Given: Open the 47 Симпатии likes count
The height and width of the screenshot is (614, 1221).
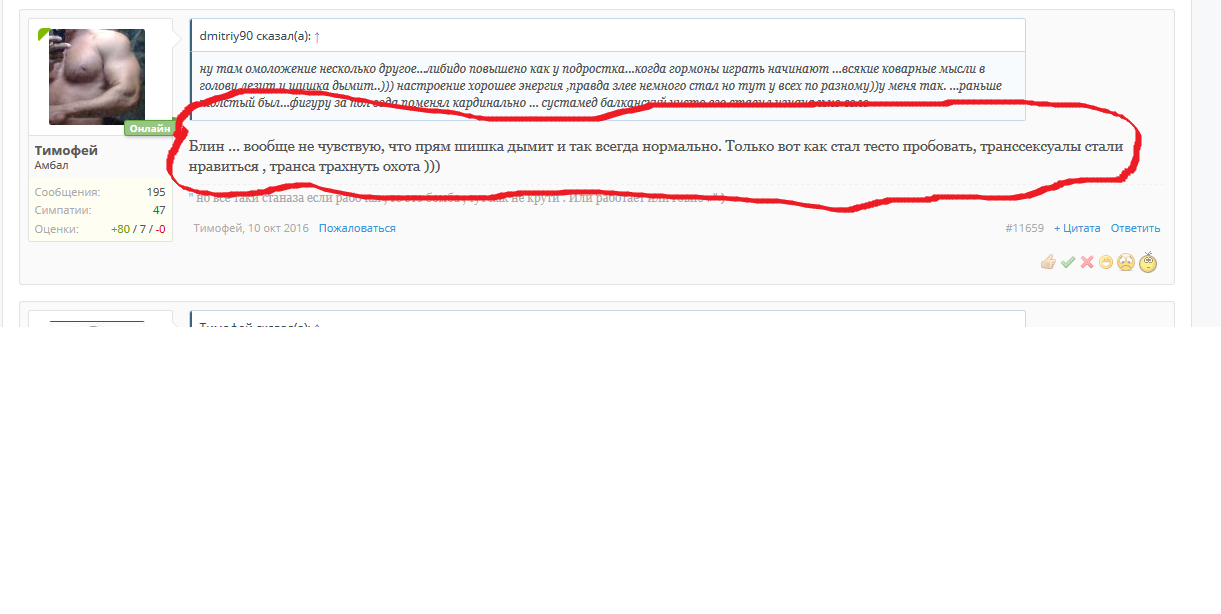Looking at the screenshot, I should 159,210.
